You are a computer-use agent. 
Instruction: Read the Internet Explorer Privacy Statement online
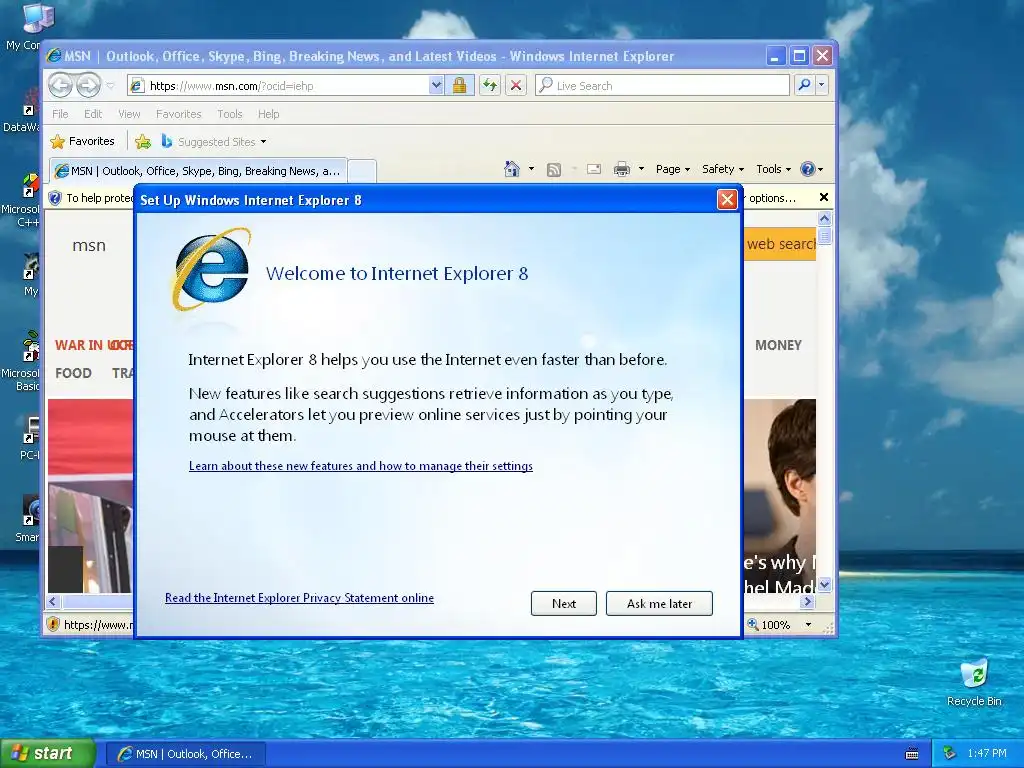point(299,598)
